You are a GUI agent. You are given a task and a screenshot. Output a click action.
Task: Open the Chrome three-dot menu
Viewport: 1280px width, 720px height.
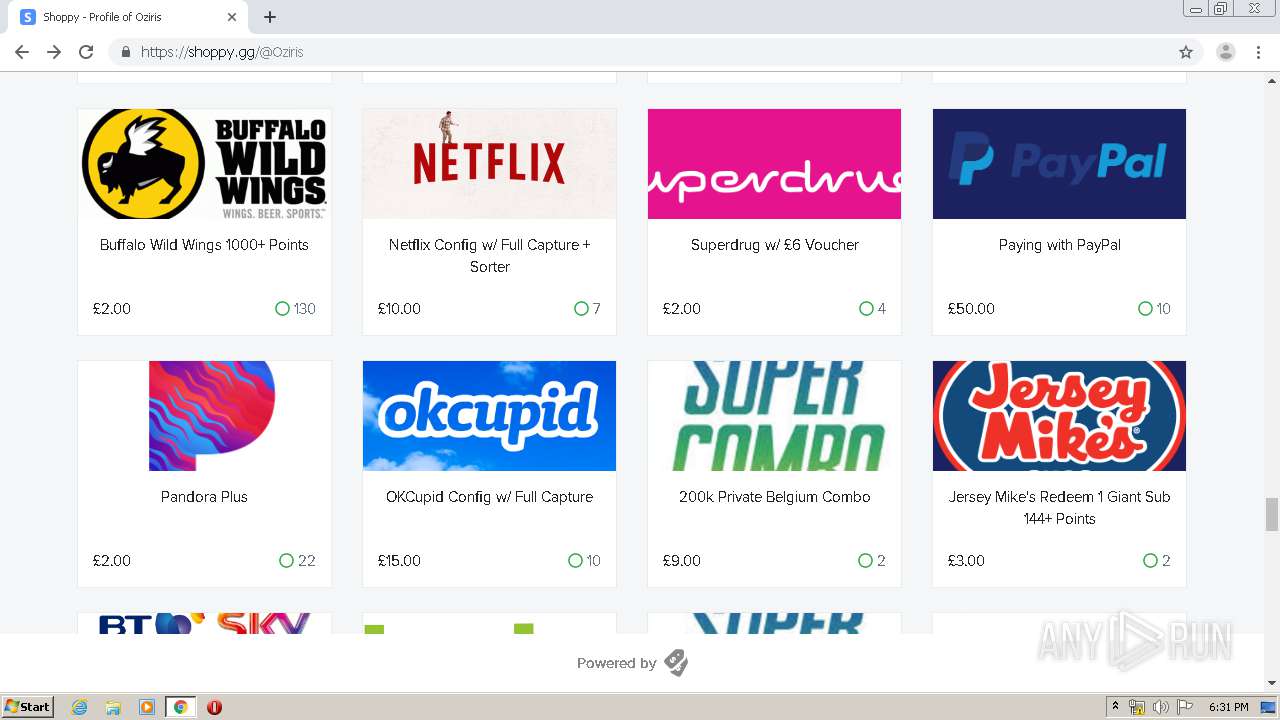coord(1258,52)
